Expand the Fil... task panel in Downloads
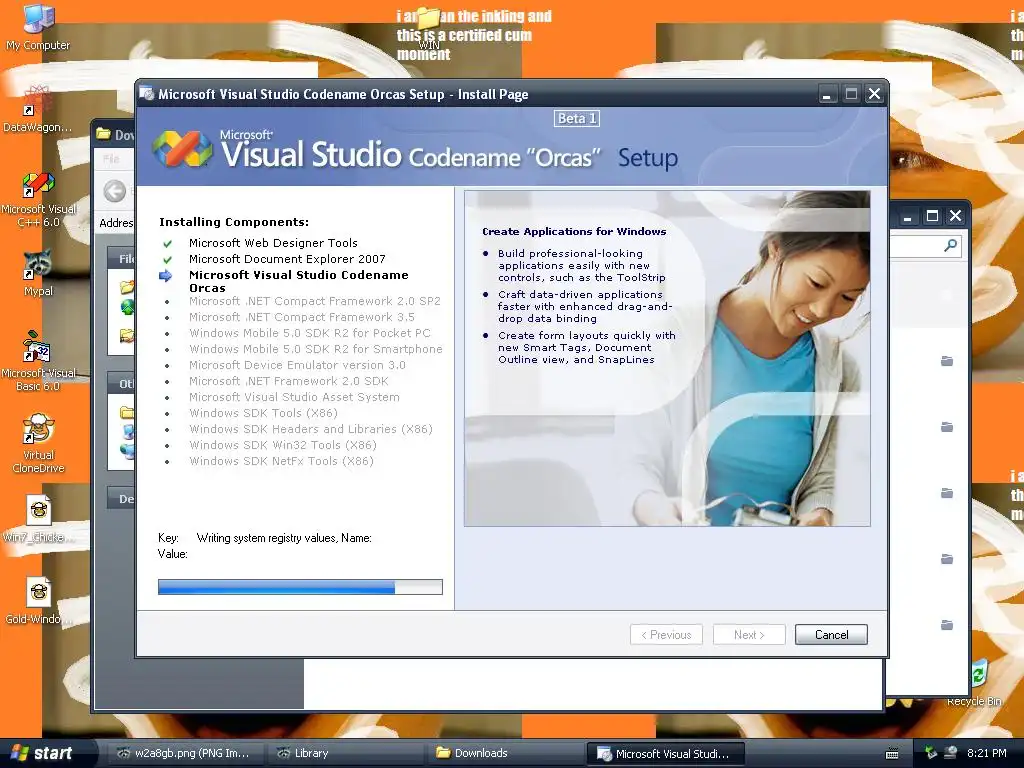Screen dimensions: 1024x768 point(121,259)
